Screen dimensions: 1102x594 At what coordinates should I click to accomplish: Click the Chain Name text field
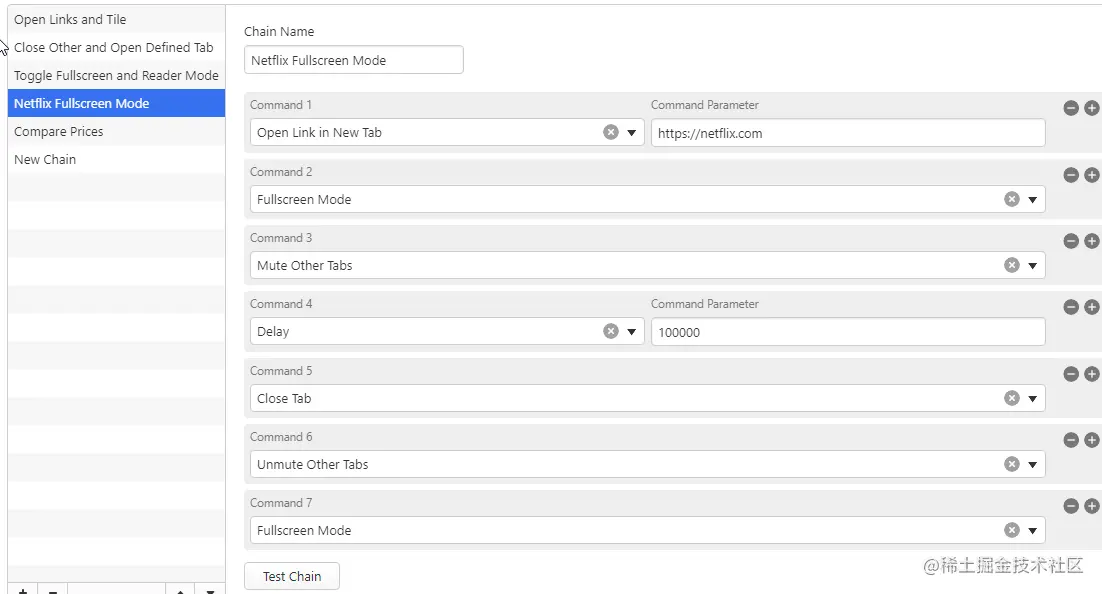[354, 60]
